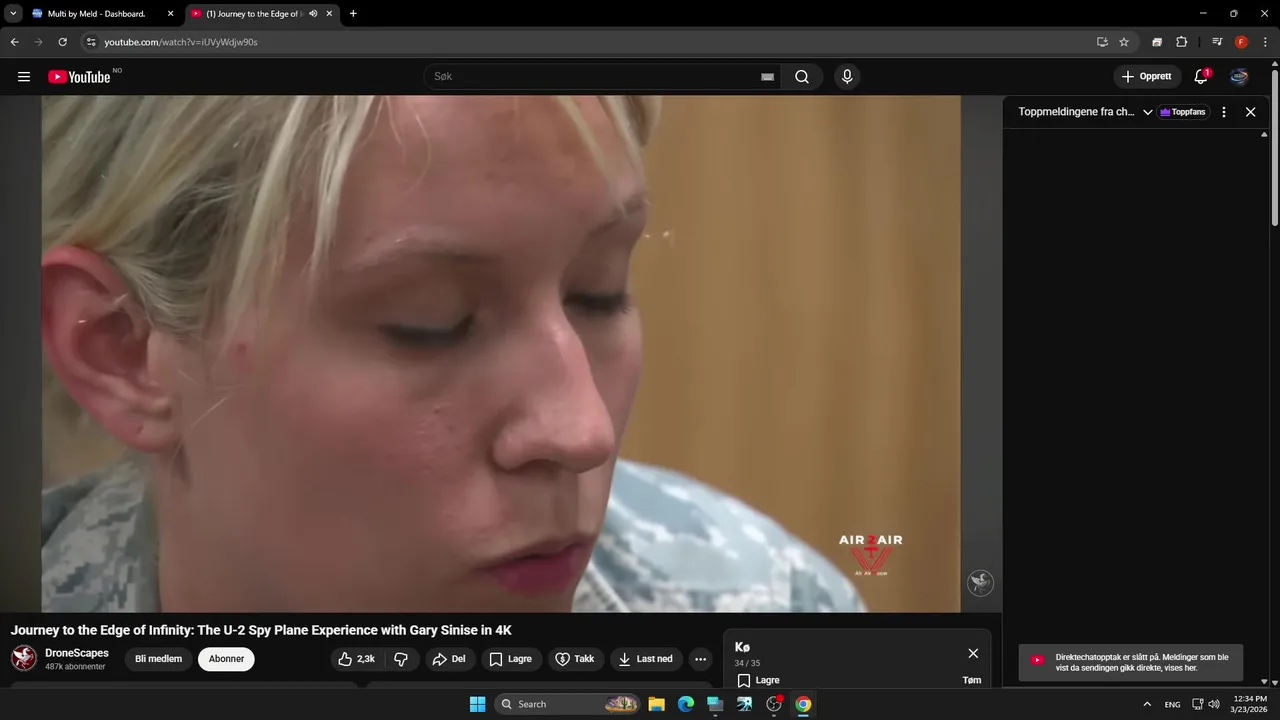
Task: Select the 487k abonnenter subscriber count
Action: [75, 666]
